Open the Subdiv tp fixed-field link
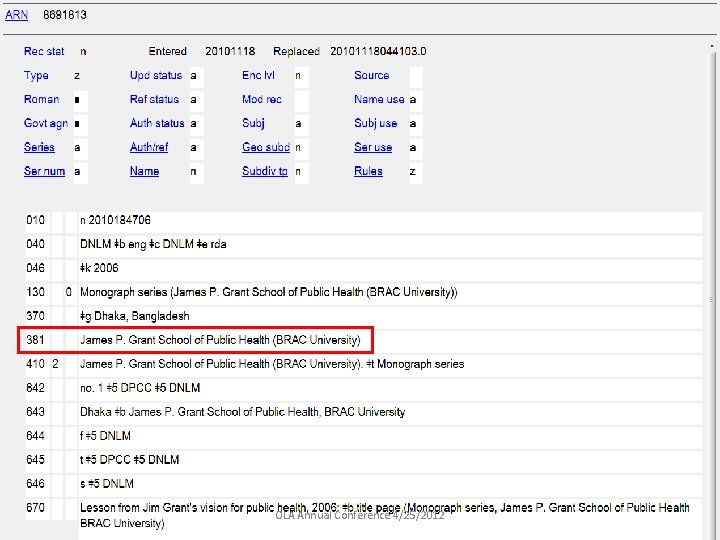 click(x=265, y=171)
